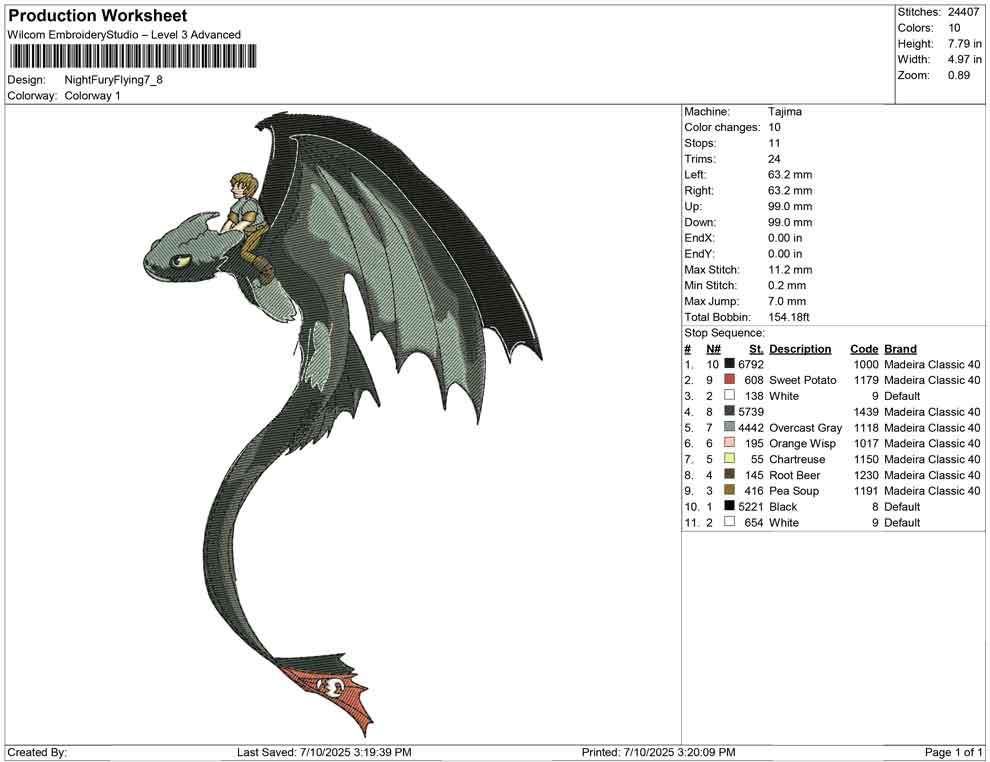Click the Overcast Gray color swatch
This screenshot has height=762, width=990.
[729, 427]
